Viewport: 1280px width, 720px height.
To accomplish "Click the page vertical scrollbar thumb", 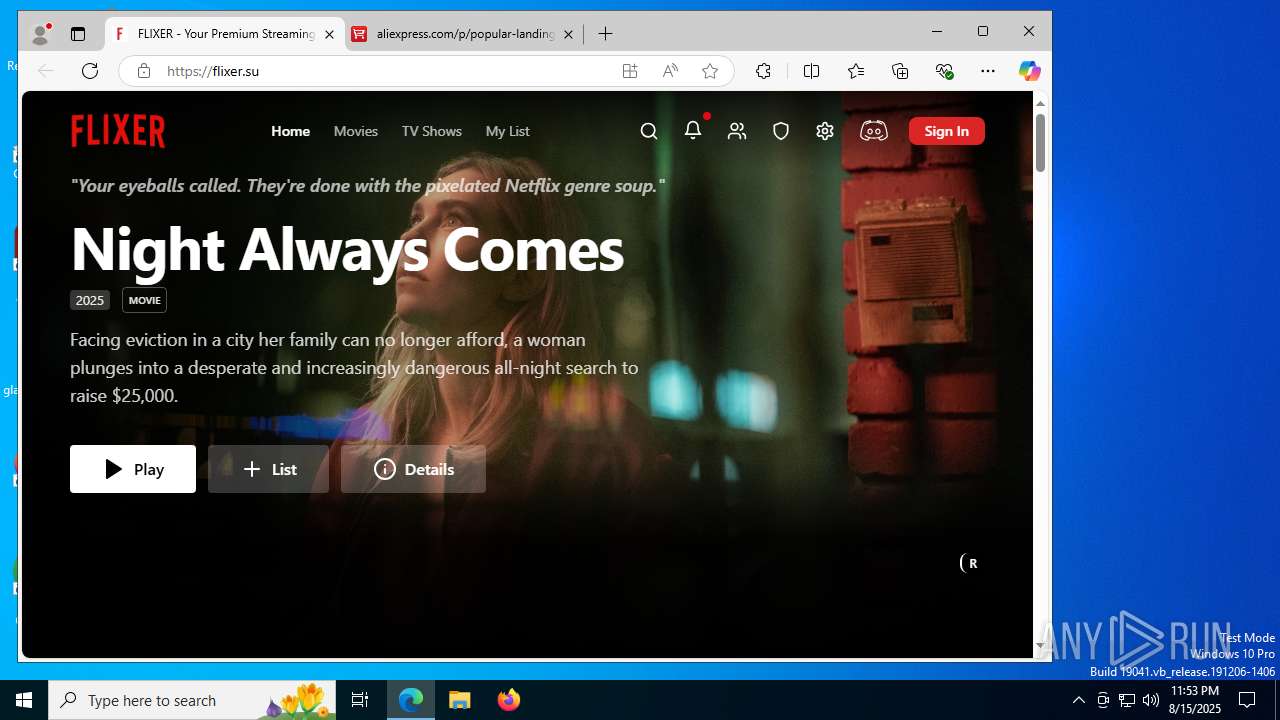I will point(1040,142).
